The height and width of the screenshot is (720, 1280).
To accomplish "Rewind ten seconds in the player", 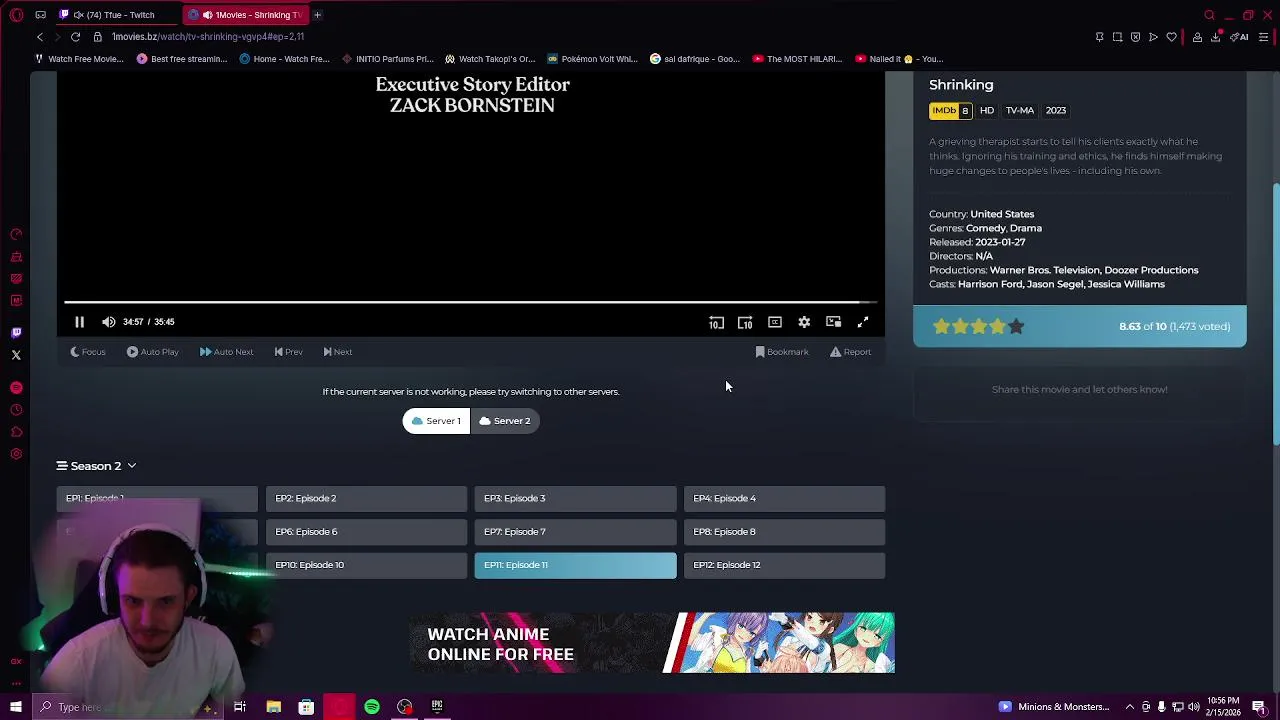I will click(716, 322).
